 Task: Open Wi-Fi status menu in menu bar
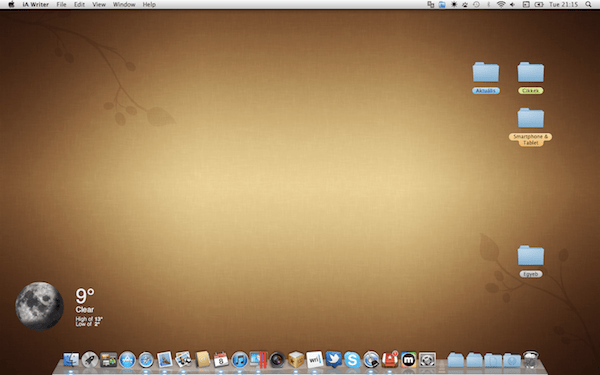[x=501, y=5]
